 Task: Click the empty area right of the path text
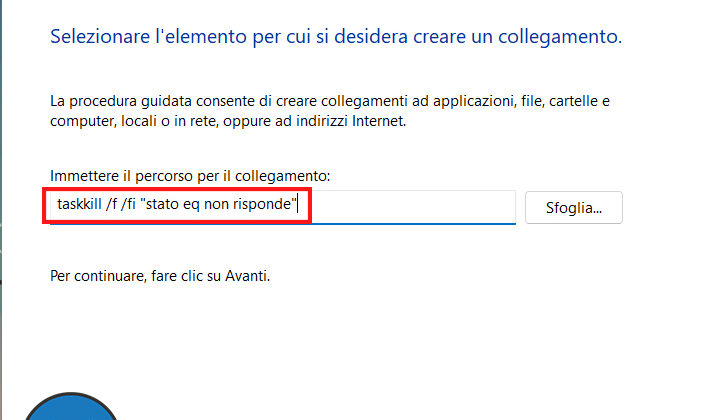point(410,207)
